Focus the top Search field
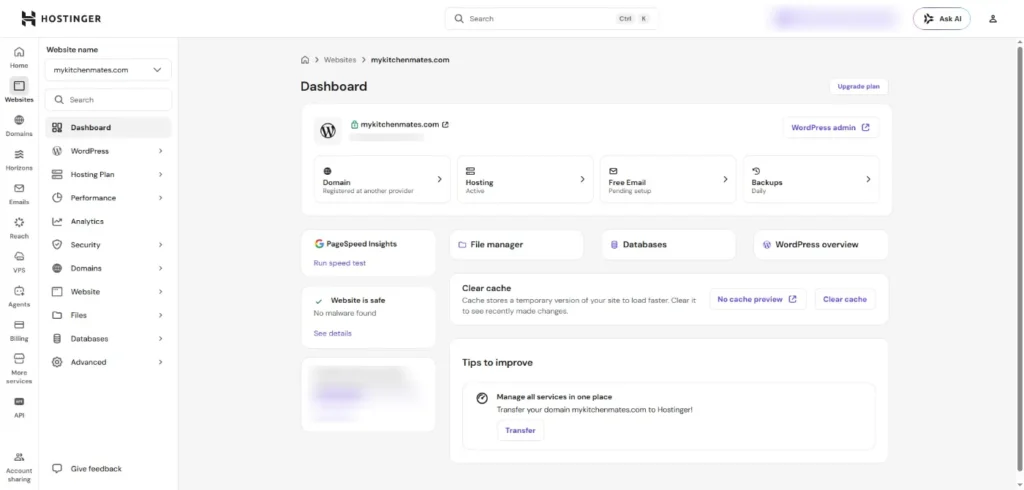 (x=551, y=19)
